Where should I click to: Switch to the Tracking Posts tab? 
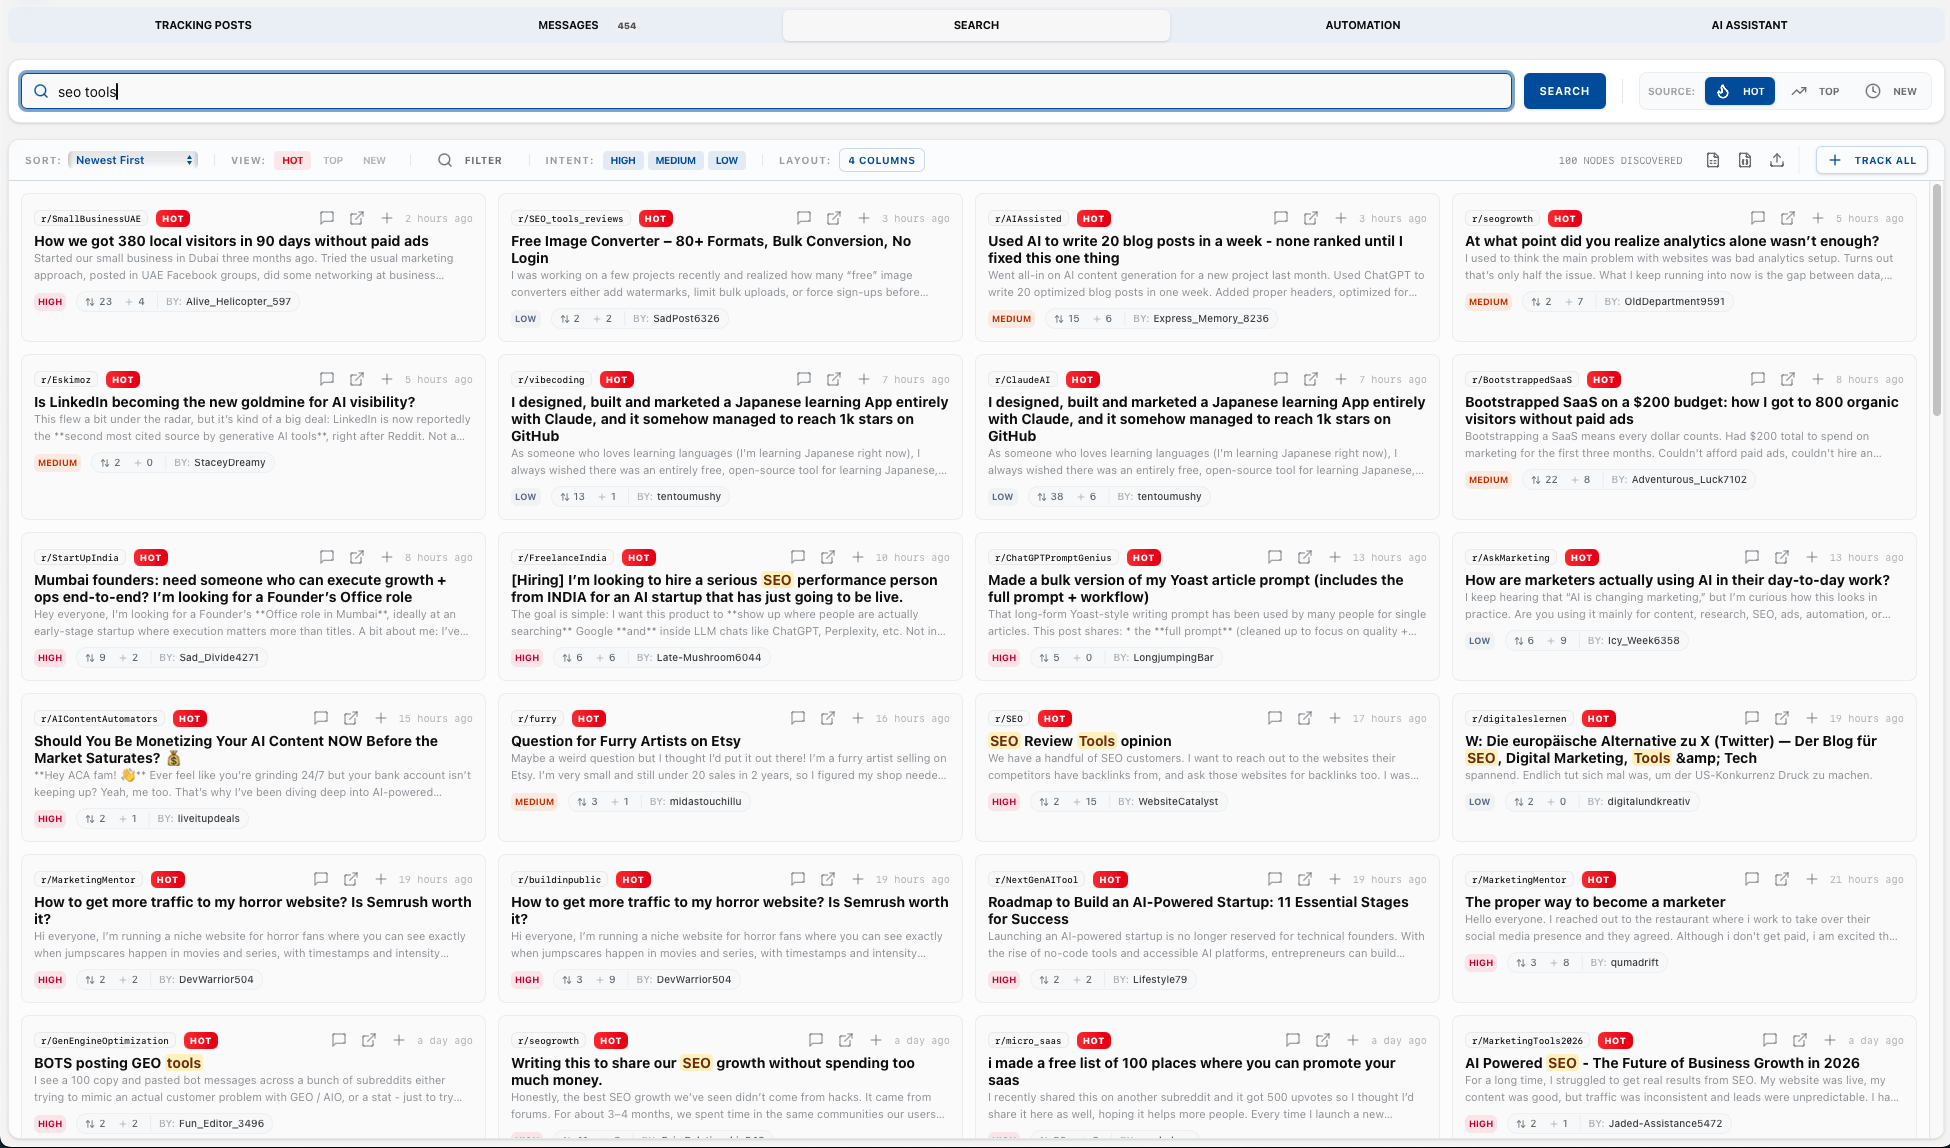pyautogui.click(x=203, y=25)
